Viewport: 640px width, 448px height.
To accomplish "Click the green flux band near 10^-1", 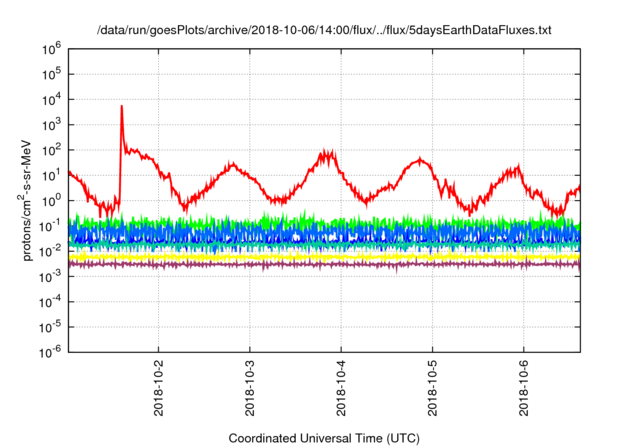I will pos(324,222).
